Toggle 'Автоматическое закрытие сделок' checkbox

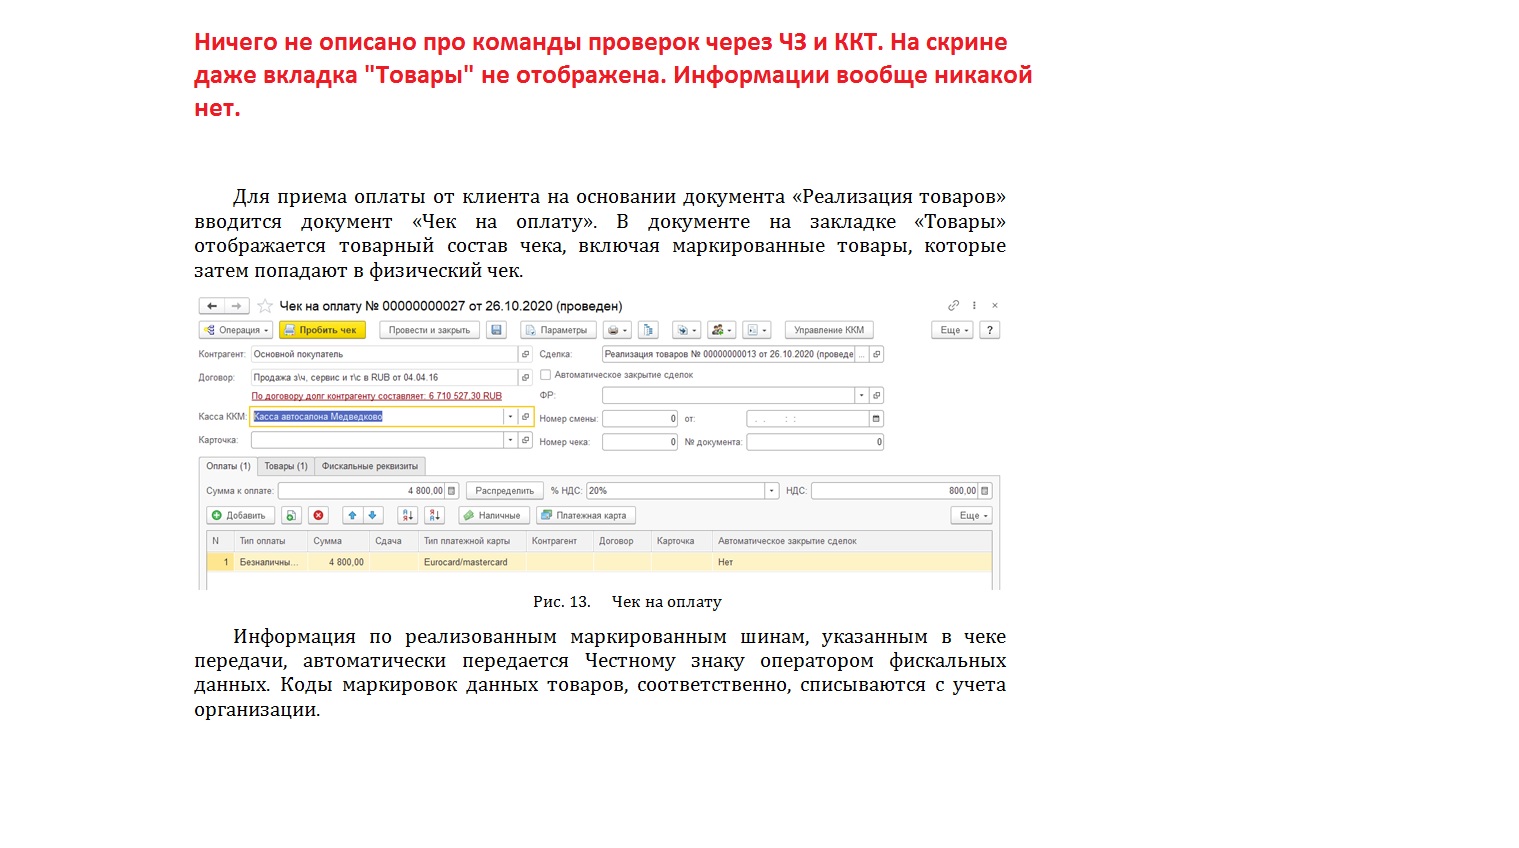pyautogui.click(x=545, y=375)
